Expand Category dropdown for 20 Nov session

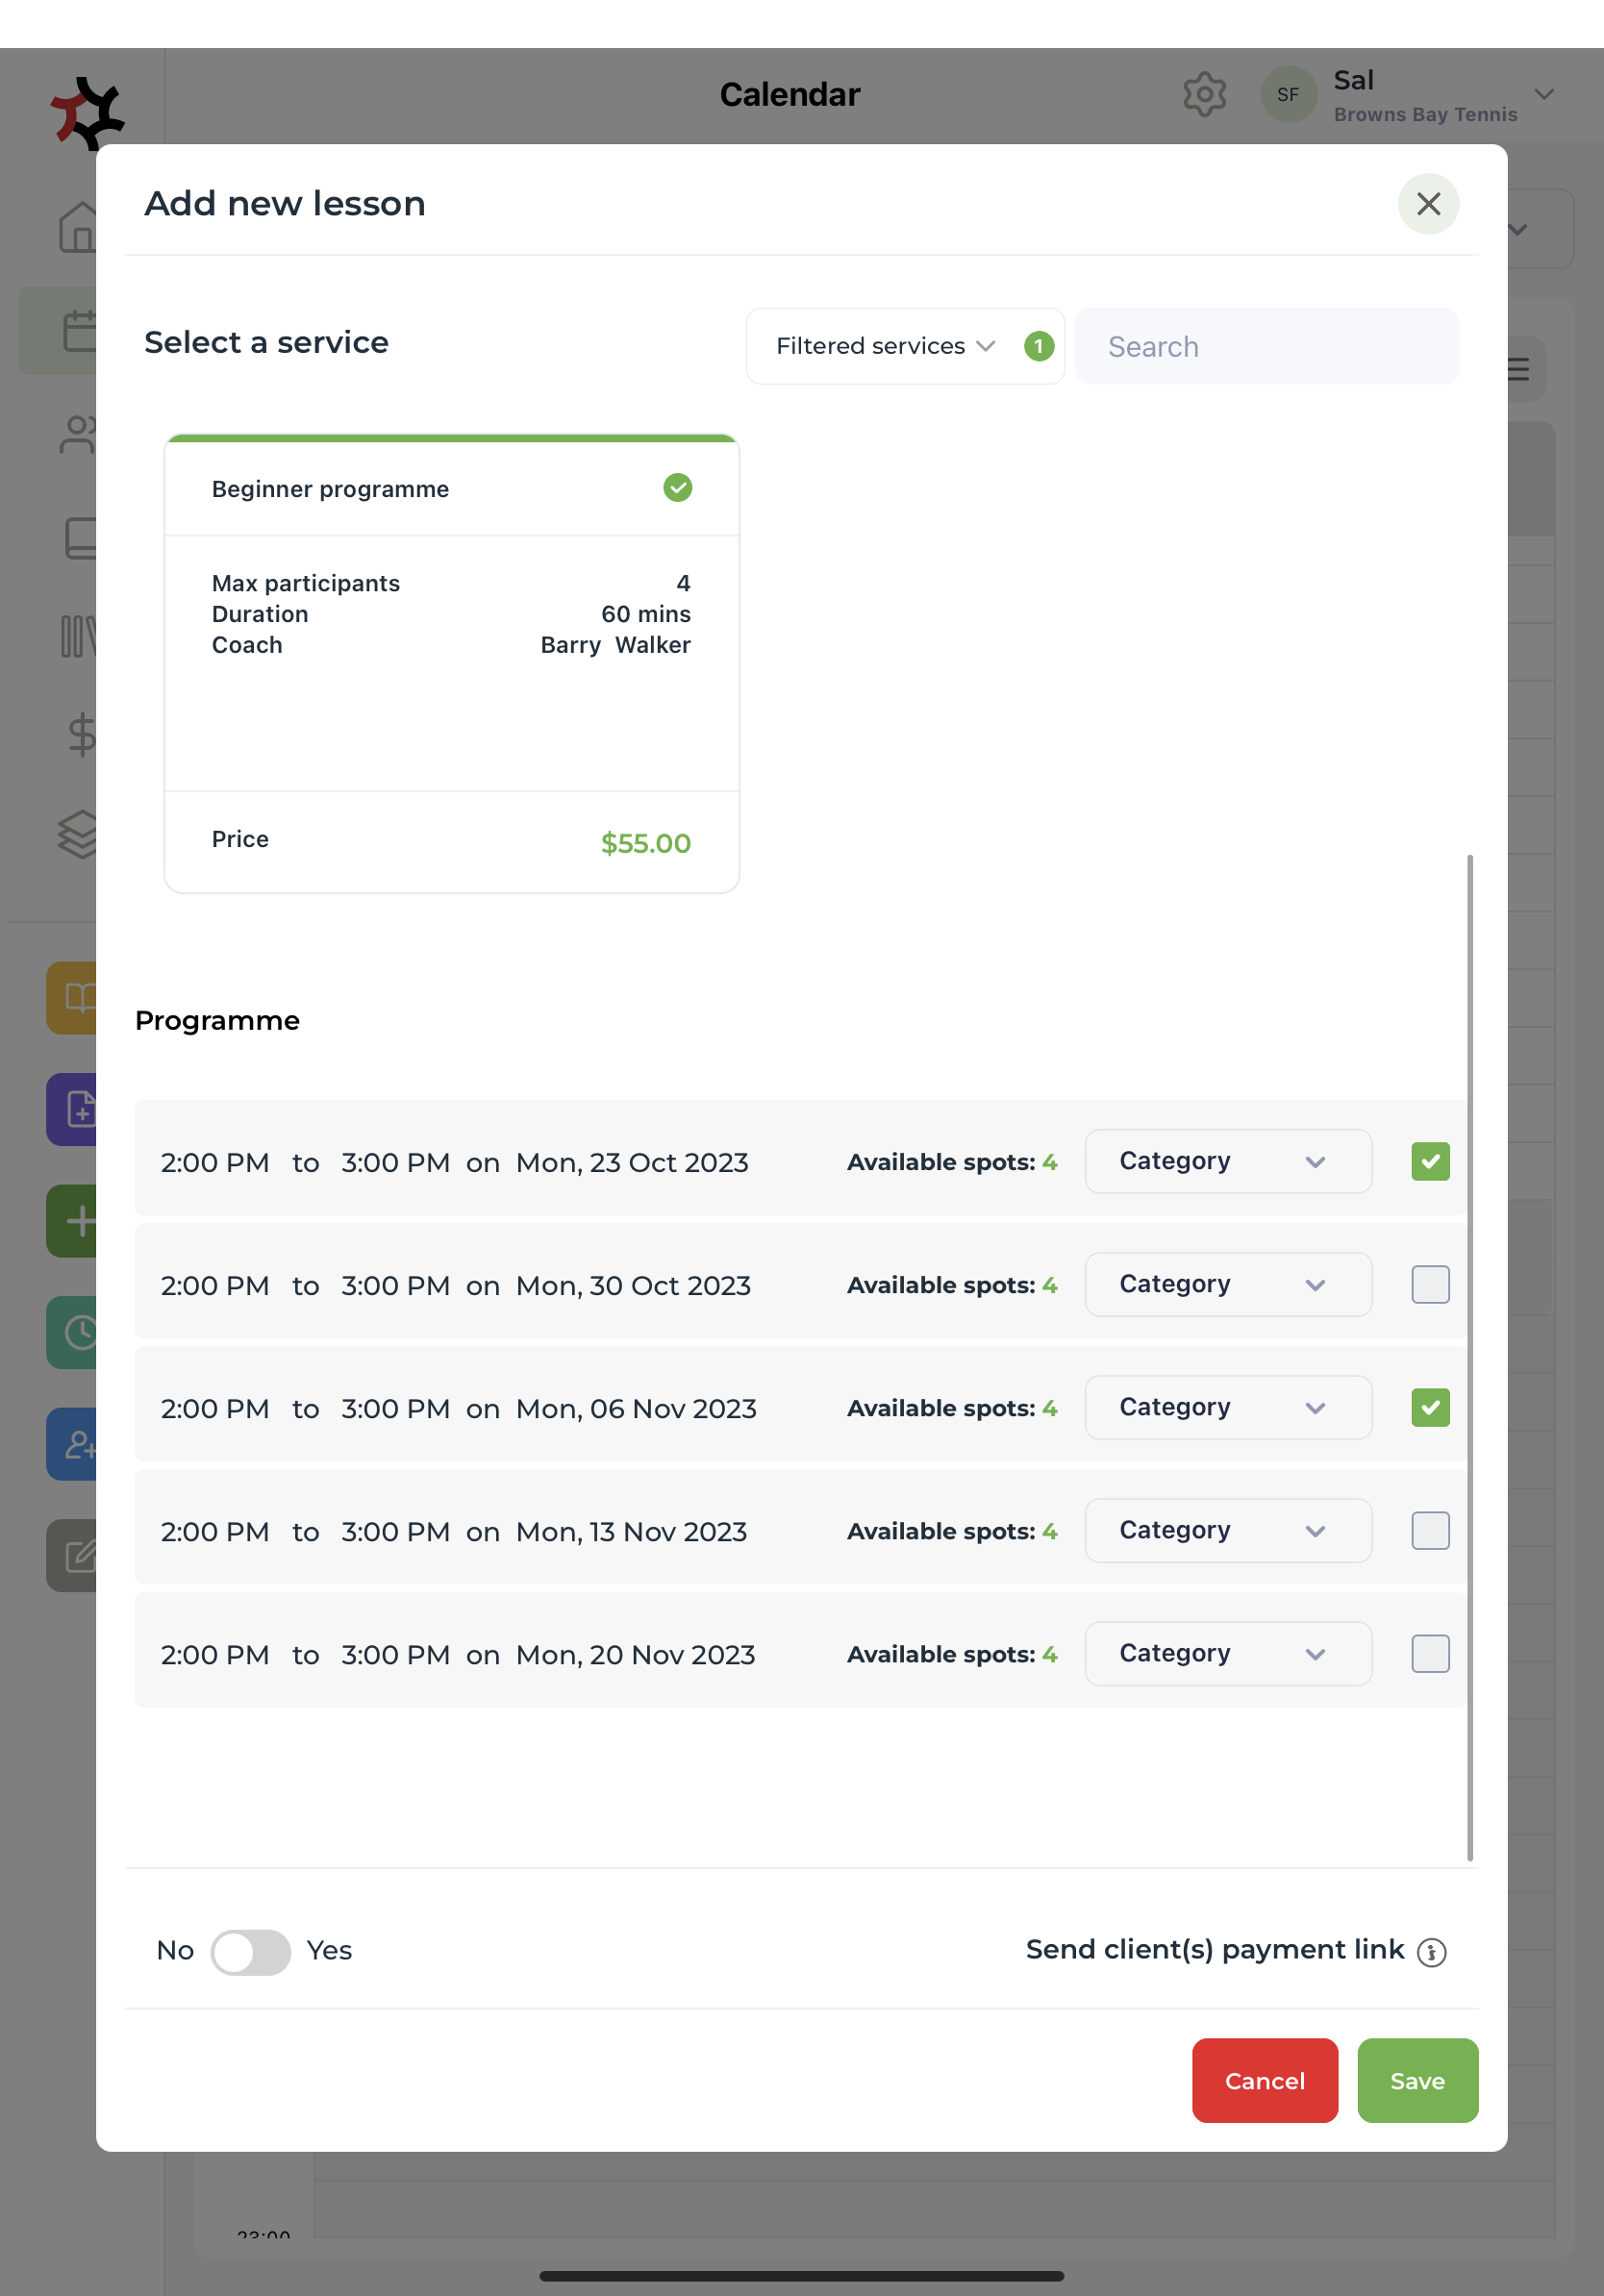coord(1227,1653)
